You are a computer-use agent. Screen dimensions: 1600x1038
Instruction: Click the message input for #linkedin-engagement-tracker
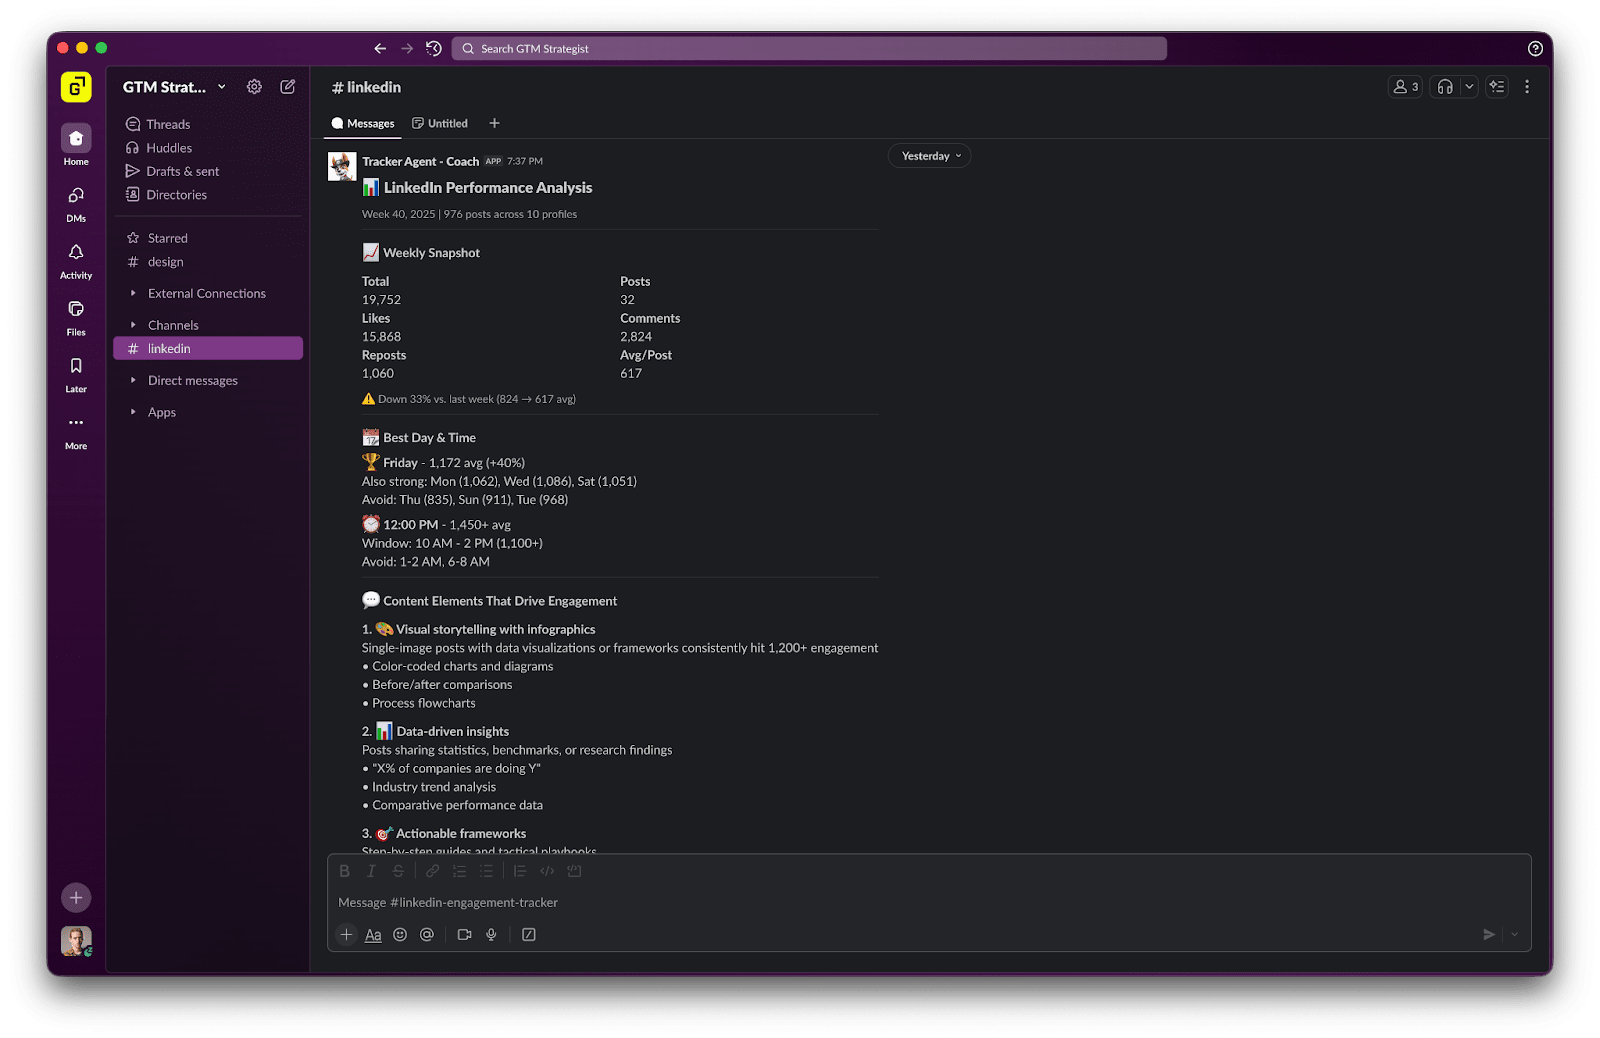coord(929,902)
